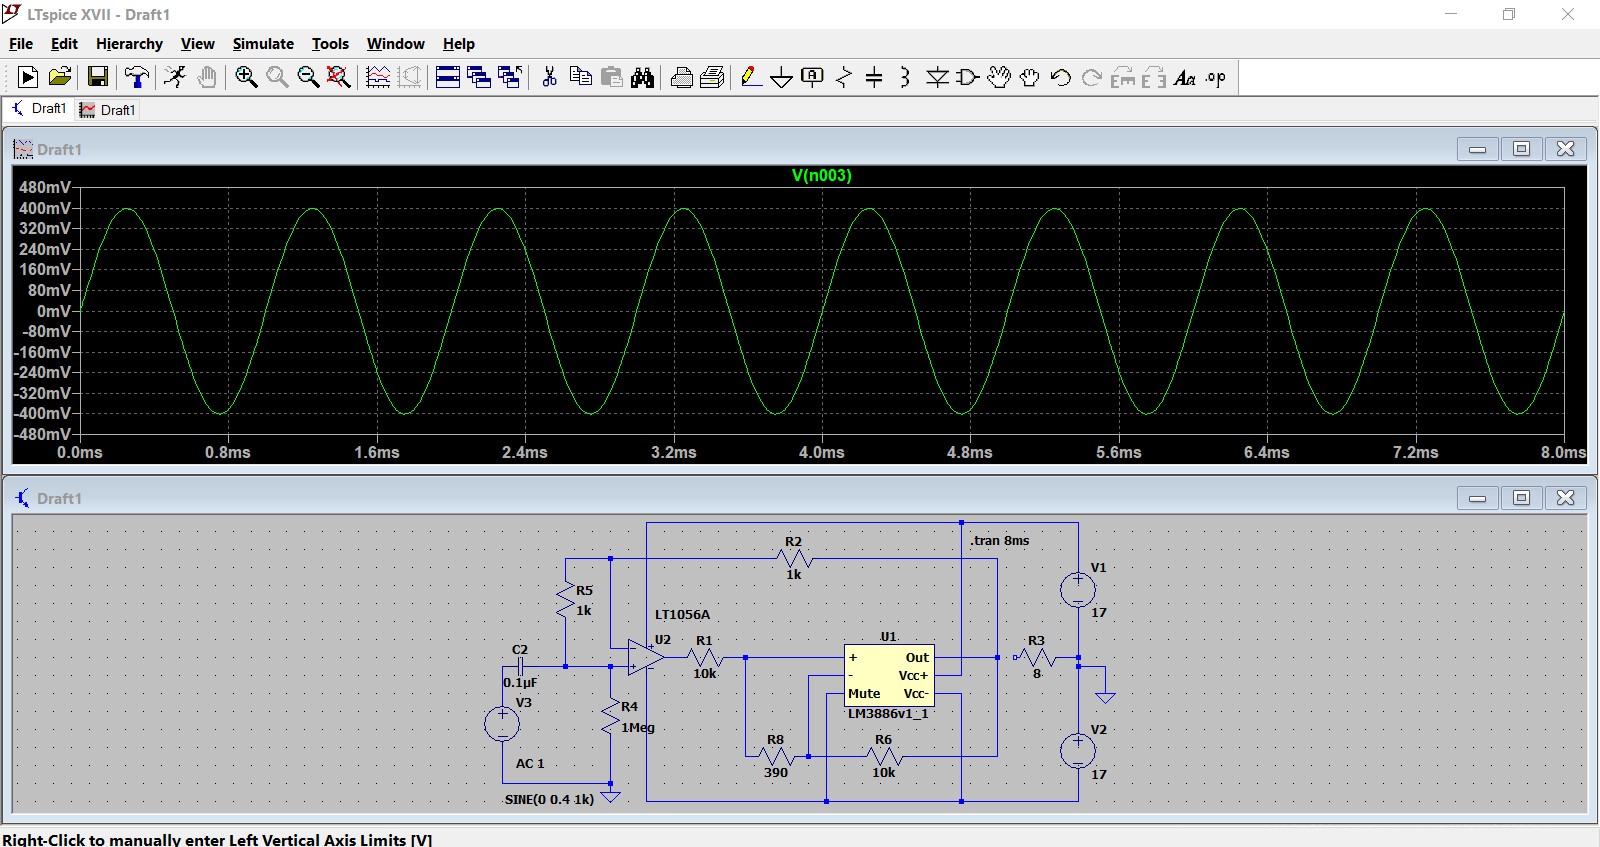Place an Inductor from the toolbar
Image resolution: width=1600 pixels, height=847 pixels.
905,77
